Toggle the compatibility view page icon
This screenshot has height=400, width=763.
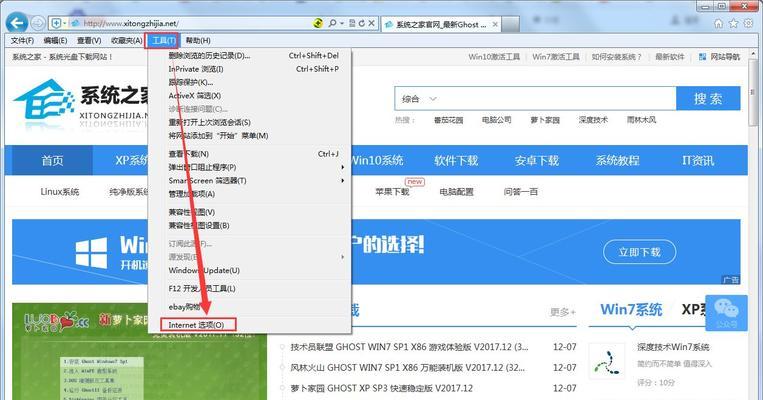point(352,23)
